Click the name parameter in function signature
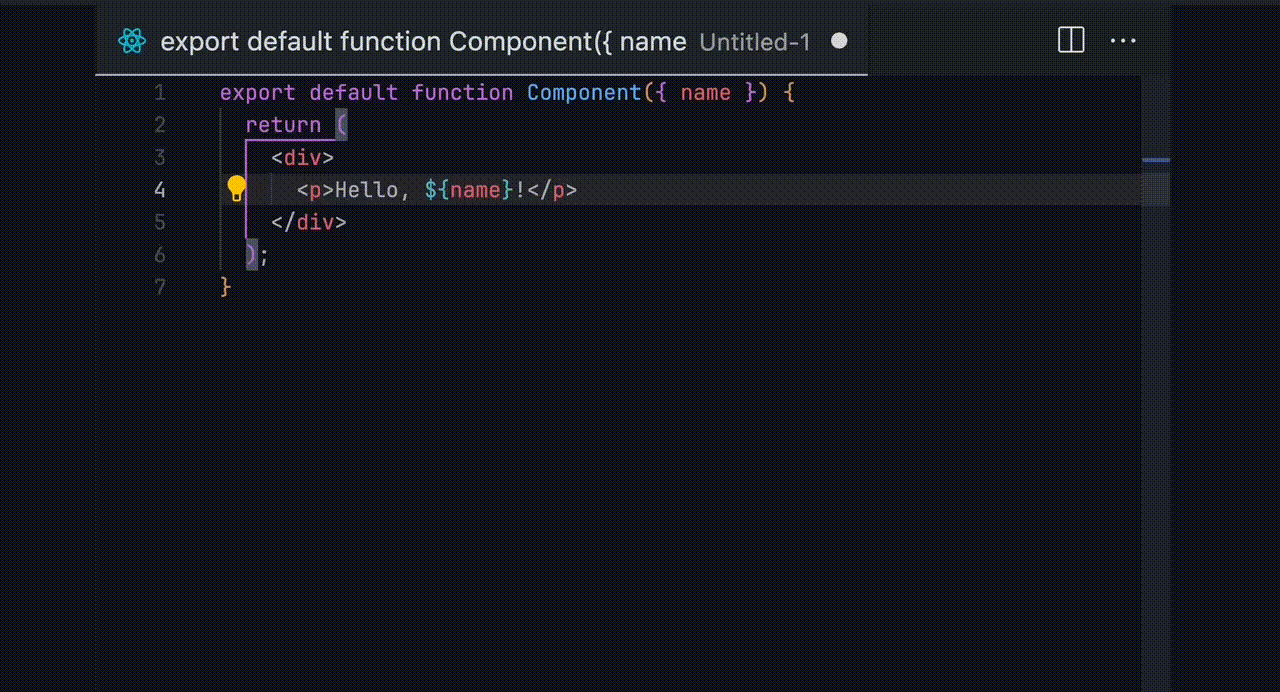The width and height of the screenshot is (1280, 692). coord(705,93)
